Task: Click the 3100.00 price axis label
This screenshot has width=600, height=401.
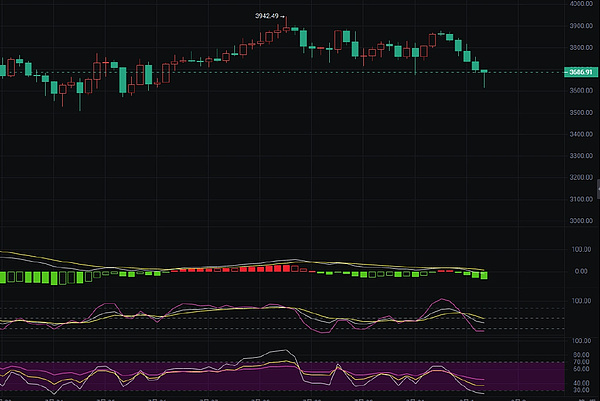Action: pos(580,200)
